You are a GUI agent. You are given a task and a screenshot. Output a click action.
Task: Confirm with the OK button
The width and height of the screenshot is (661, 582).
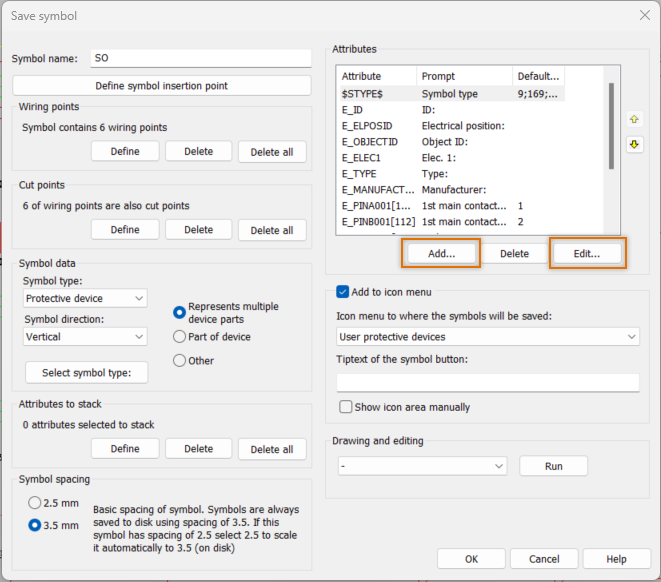coord(471,559)
